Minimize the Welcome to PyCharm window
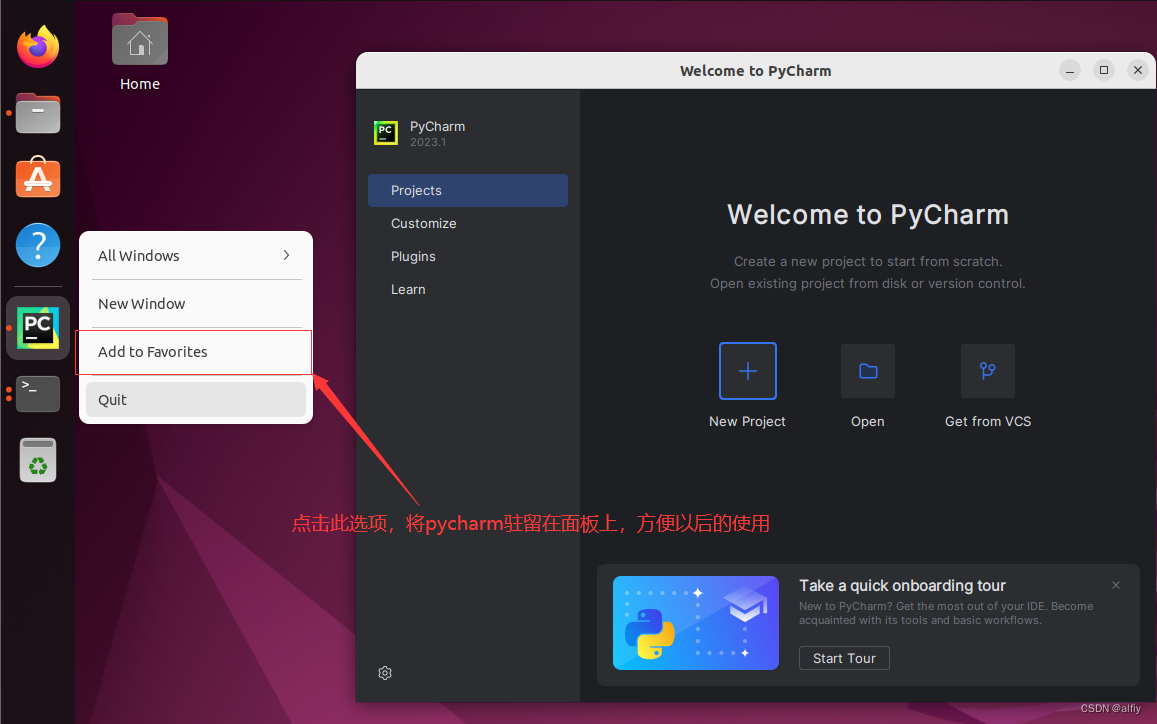 click(1070, 70)
